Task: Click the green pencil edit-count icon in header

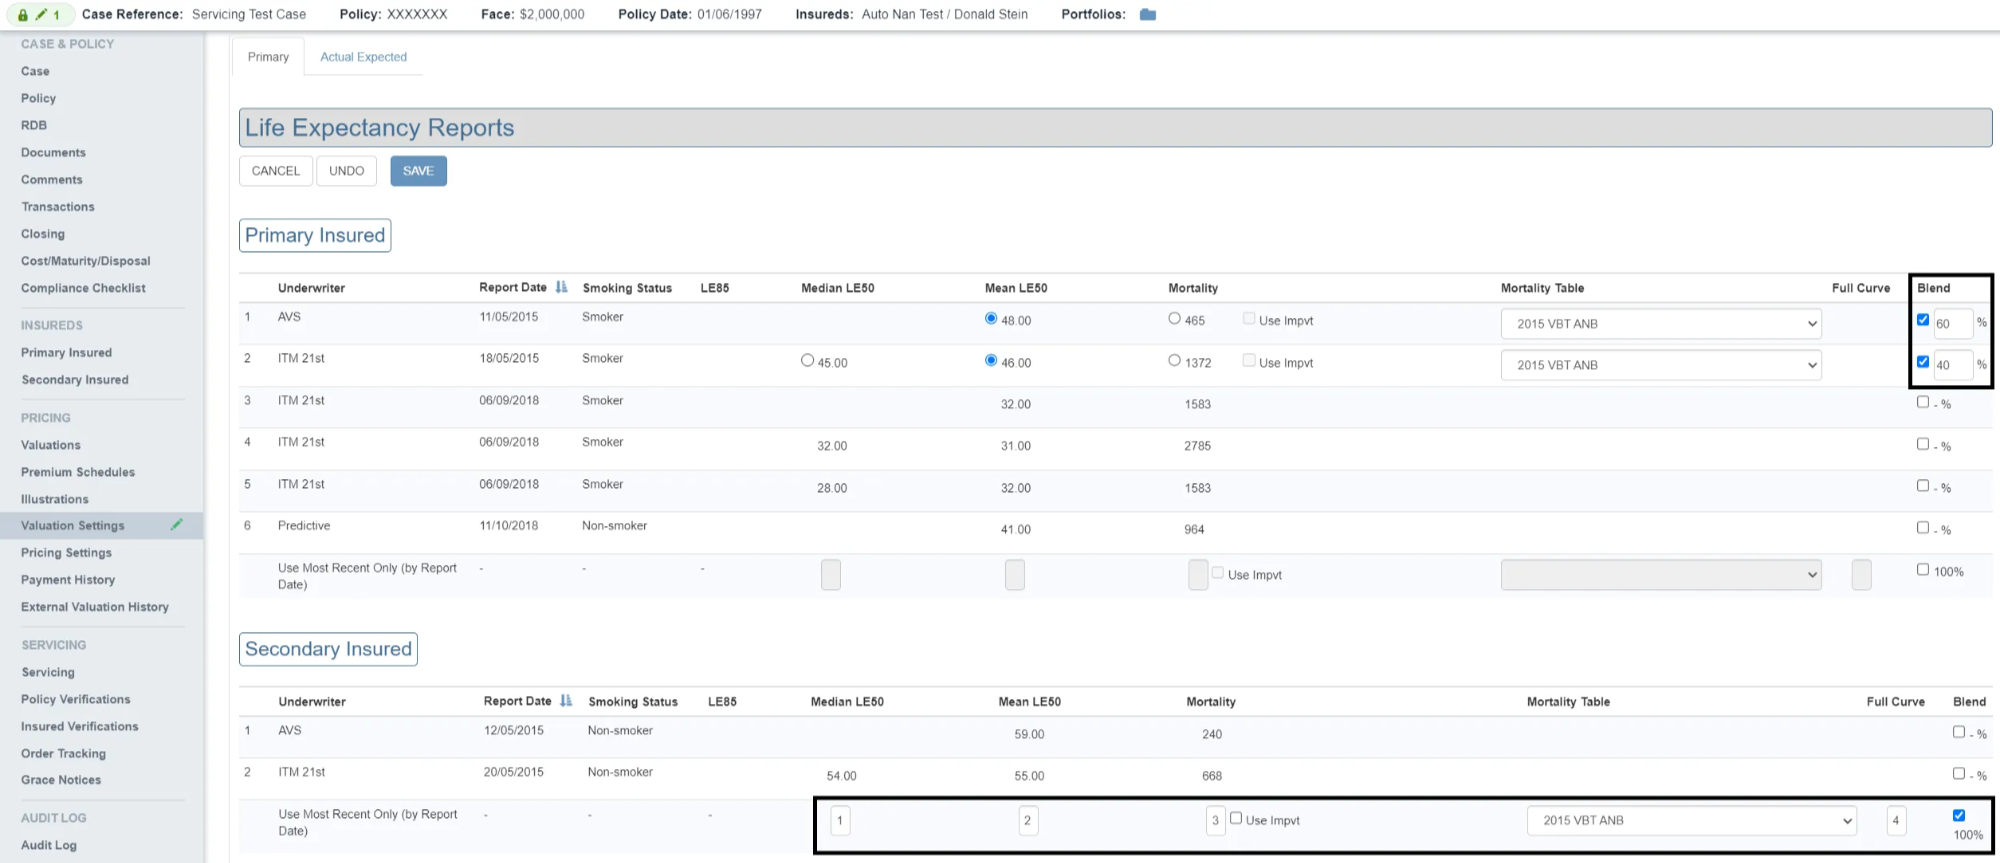Action: point(41,15)
